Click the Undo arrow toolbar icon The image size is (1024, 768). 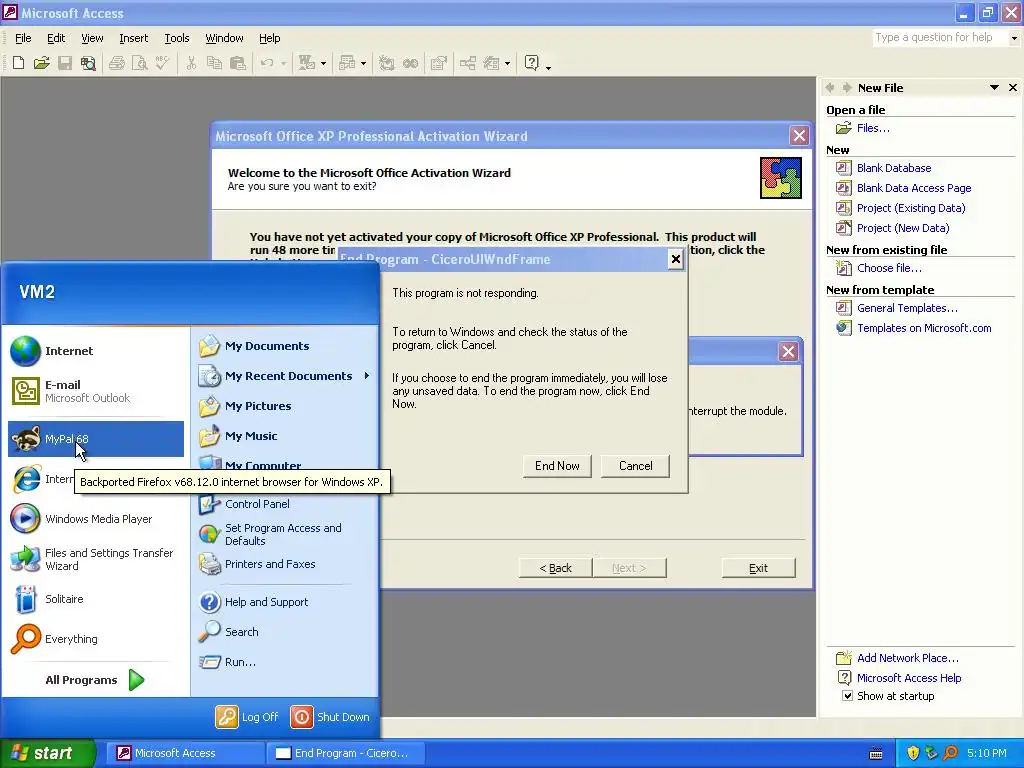coord(266,63)
